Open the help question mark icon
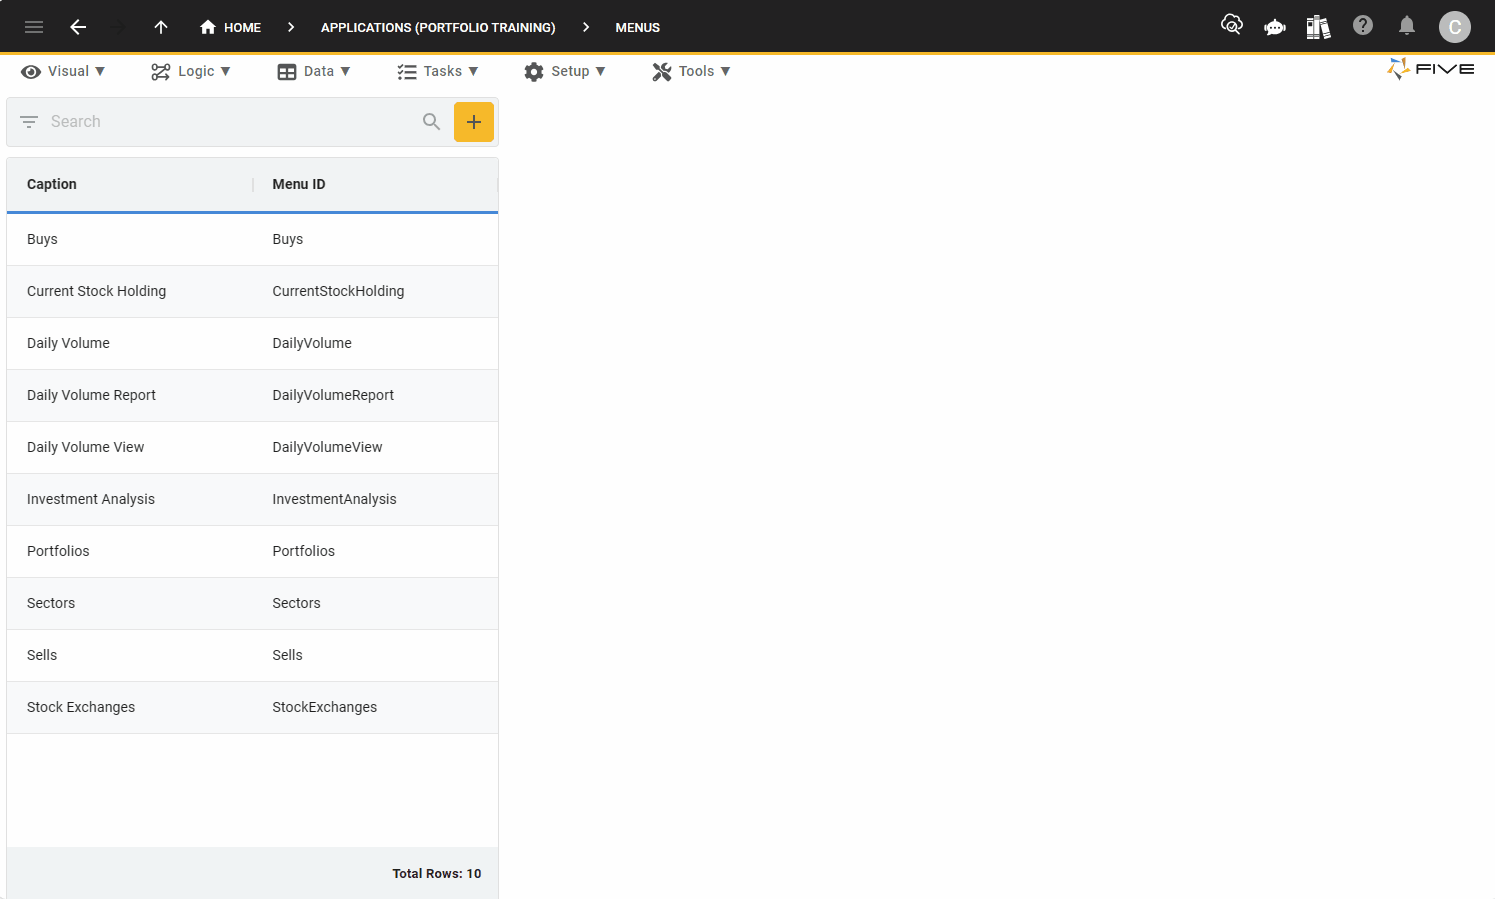Viewport: 1495px width, 899px height. pos(1363,25)
